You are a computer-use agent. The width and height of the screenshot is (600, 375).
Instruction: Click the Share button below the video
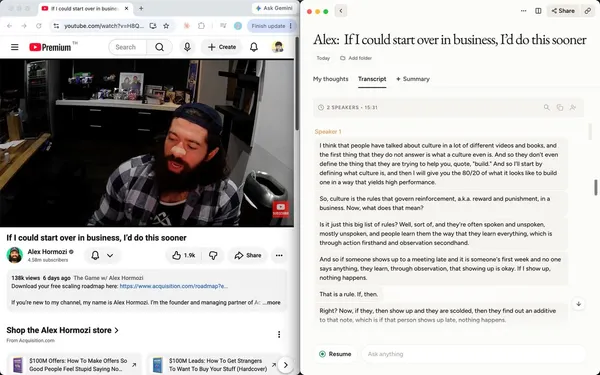[248, 255]
